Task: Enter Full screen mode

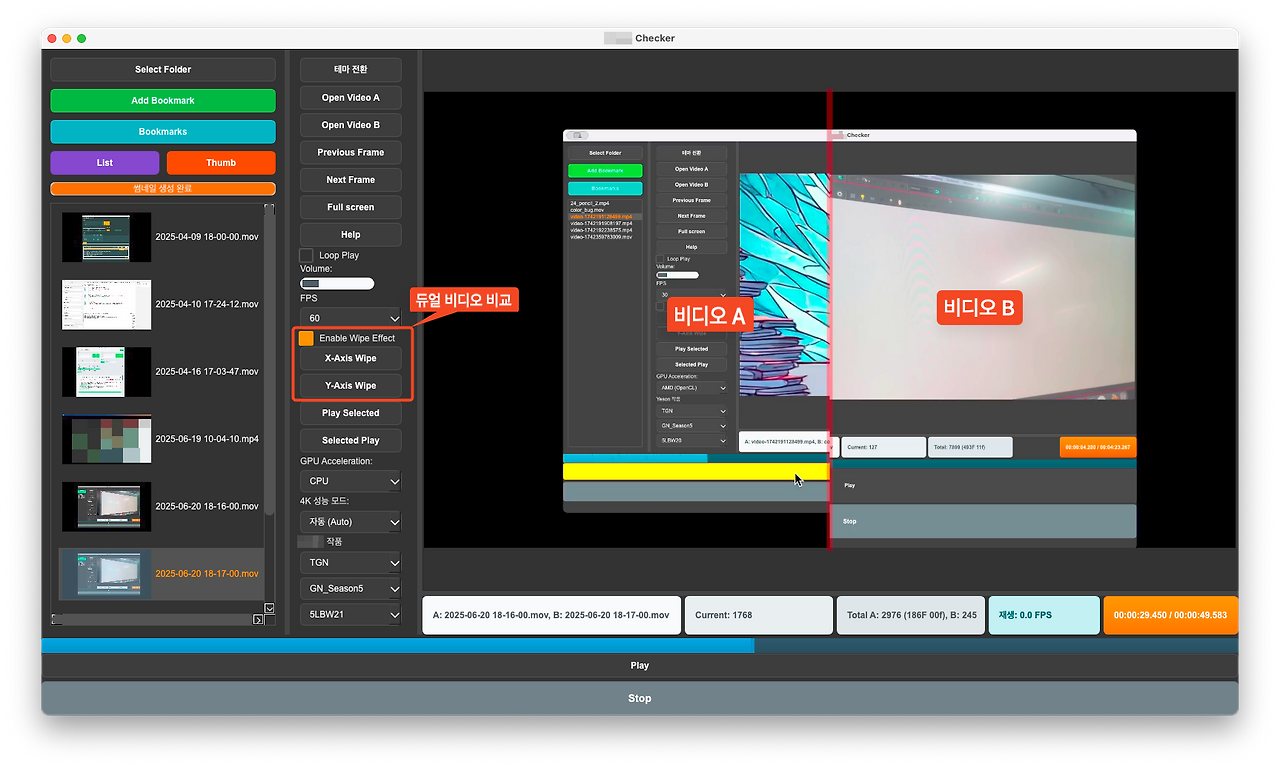Action: [350, 208]
